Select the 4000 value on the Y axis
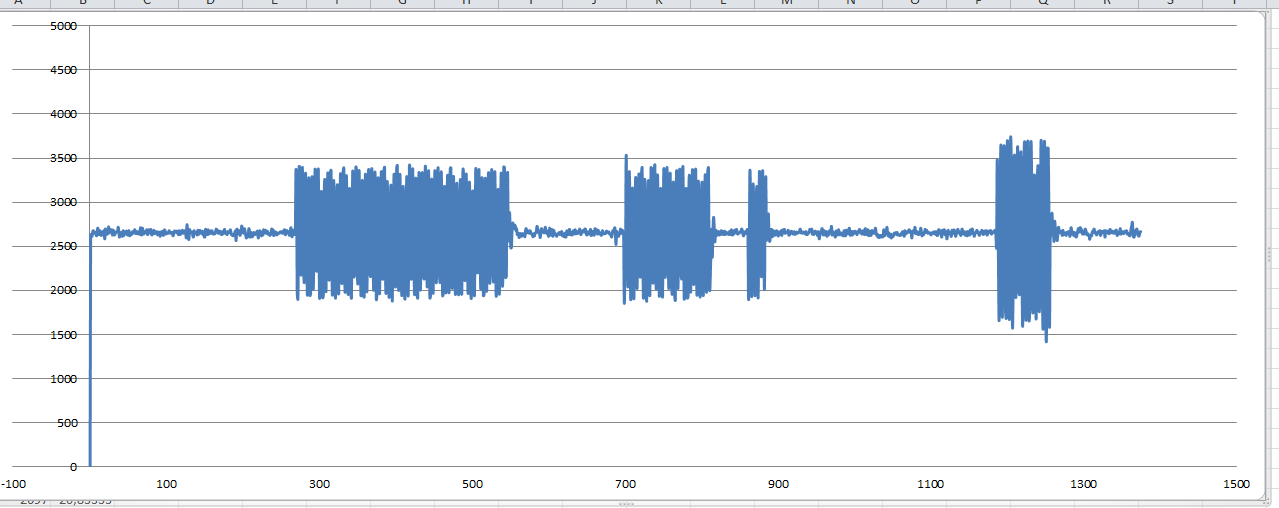 click(63, 114)
